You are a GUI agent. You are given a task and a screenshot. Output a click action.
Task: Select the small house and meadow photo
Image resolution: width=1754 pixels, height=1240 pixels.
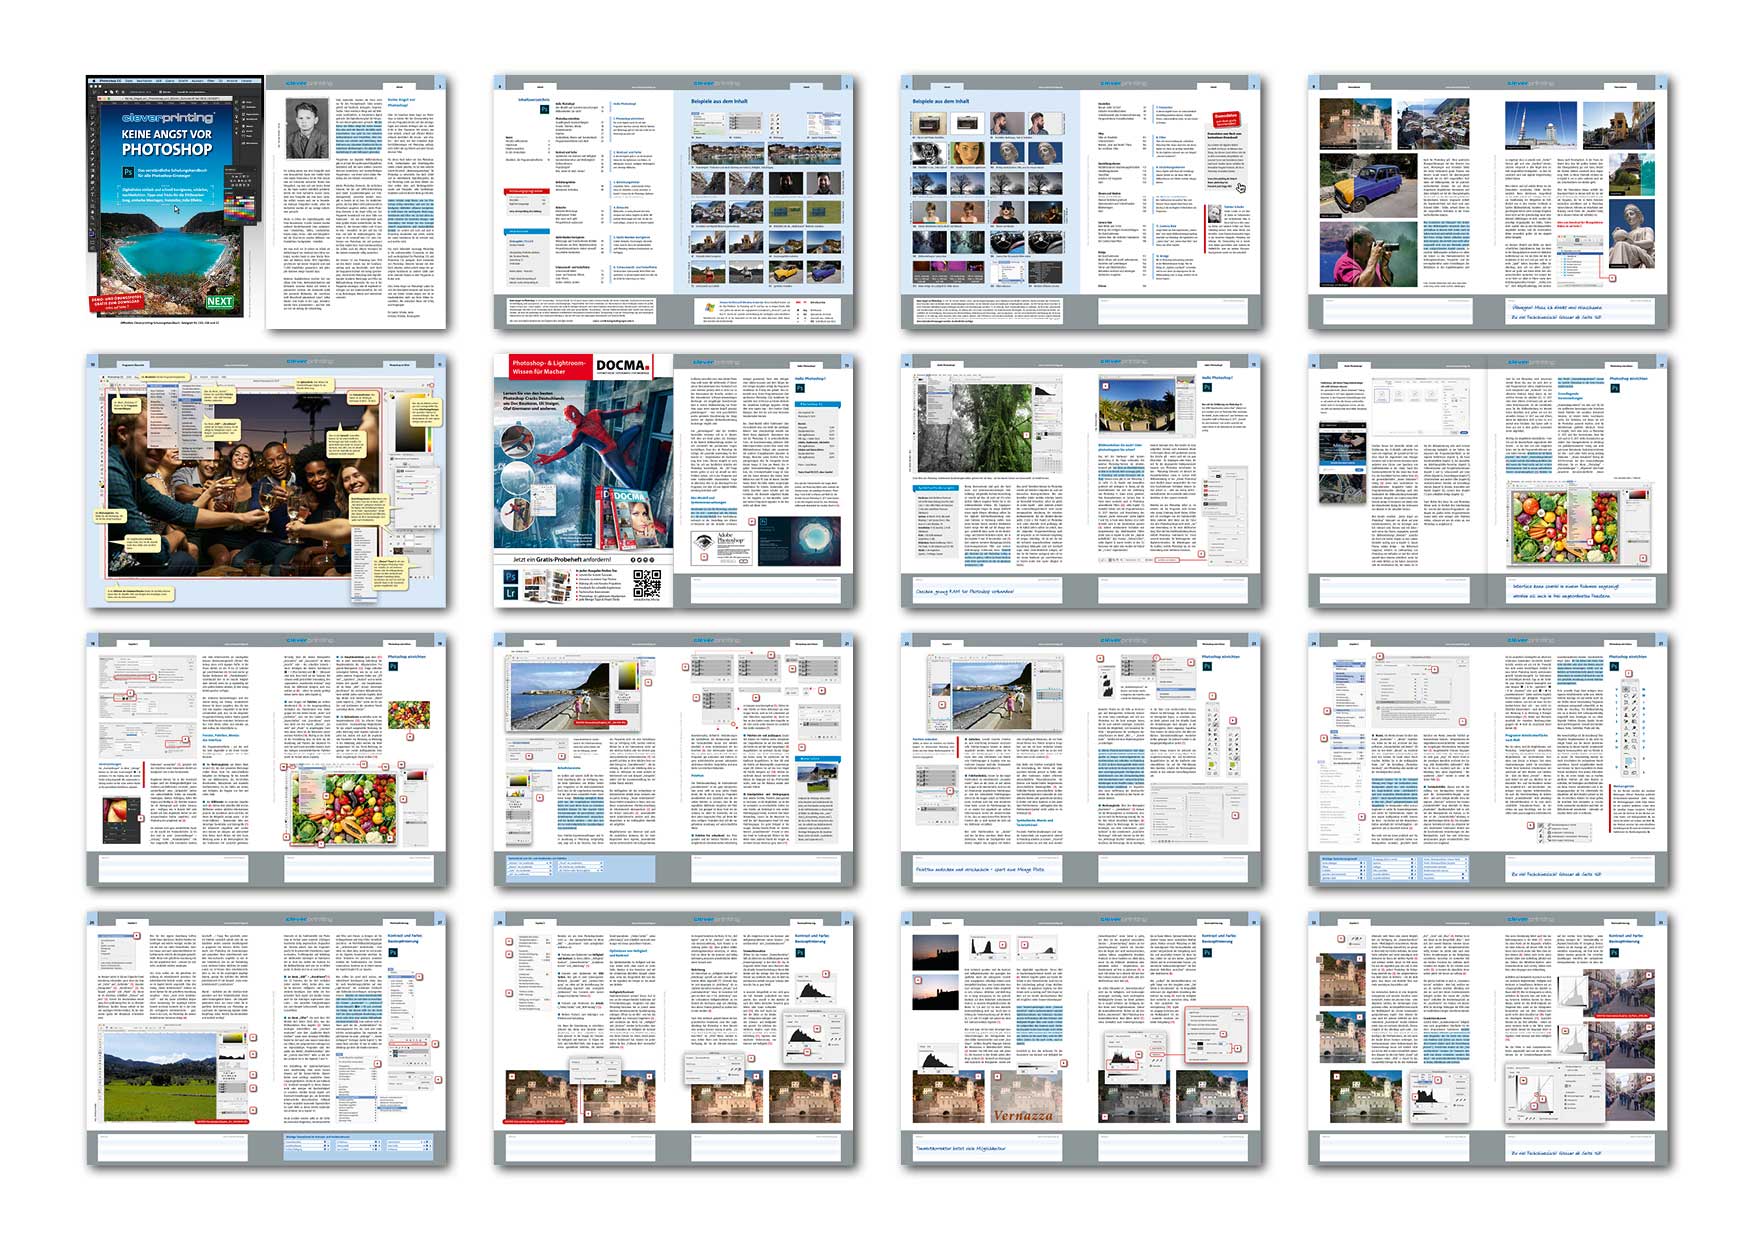coord(819,777)
